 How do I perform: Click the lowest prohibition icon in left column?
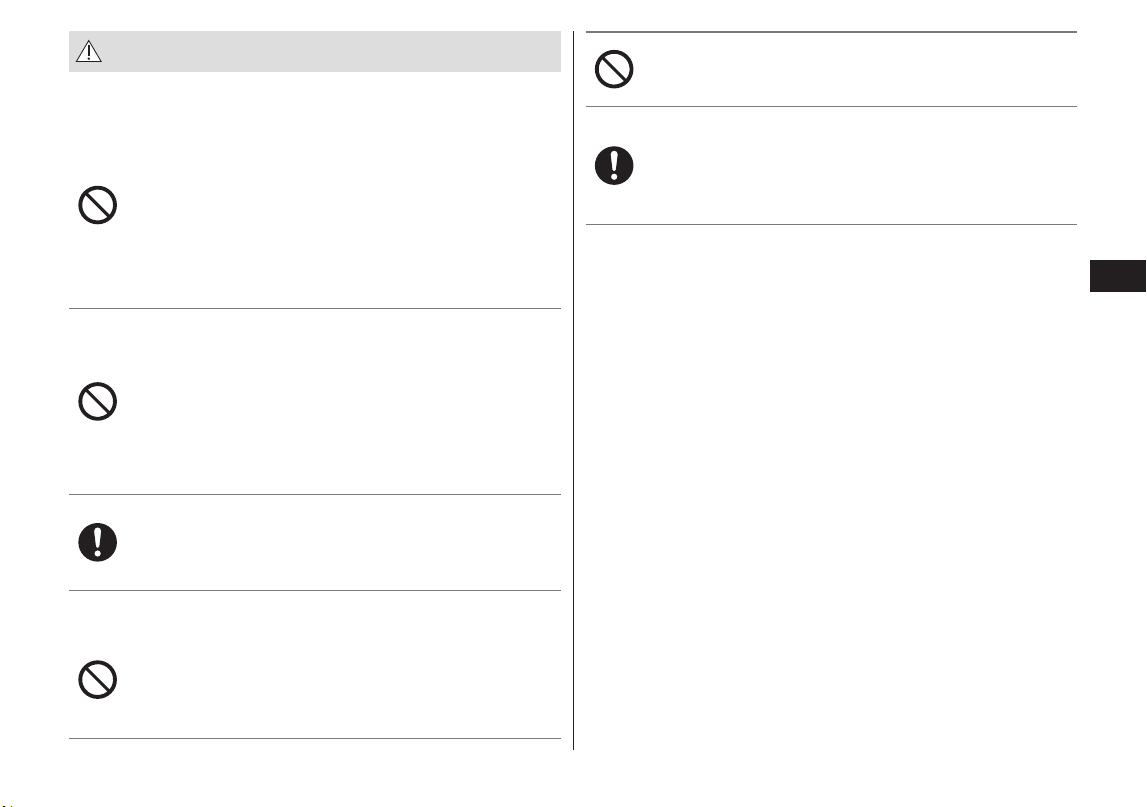pyautogui.click(x=97, y=680)
